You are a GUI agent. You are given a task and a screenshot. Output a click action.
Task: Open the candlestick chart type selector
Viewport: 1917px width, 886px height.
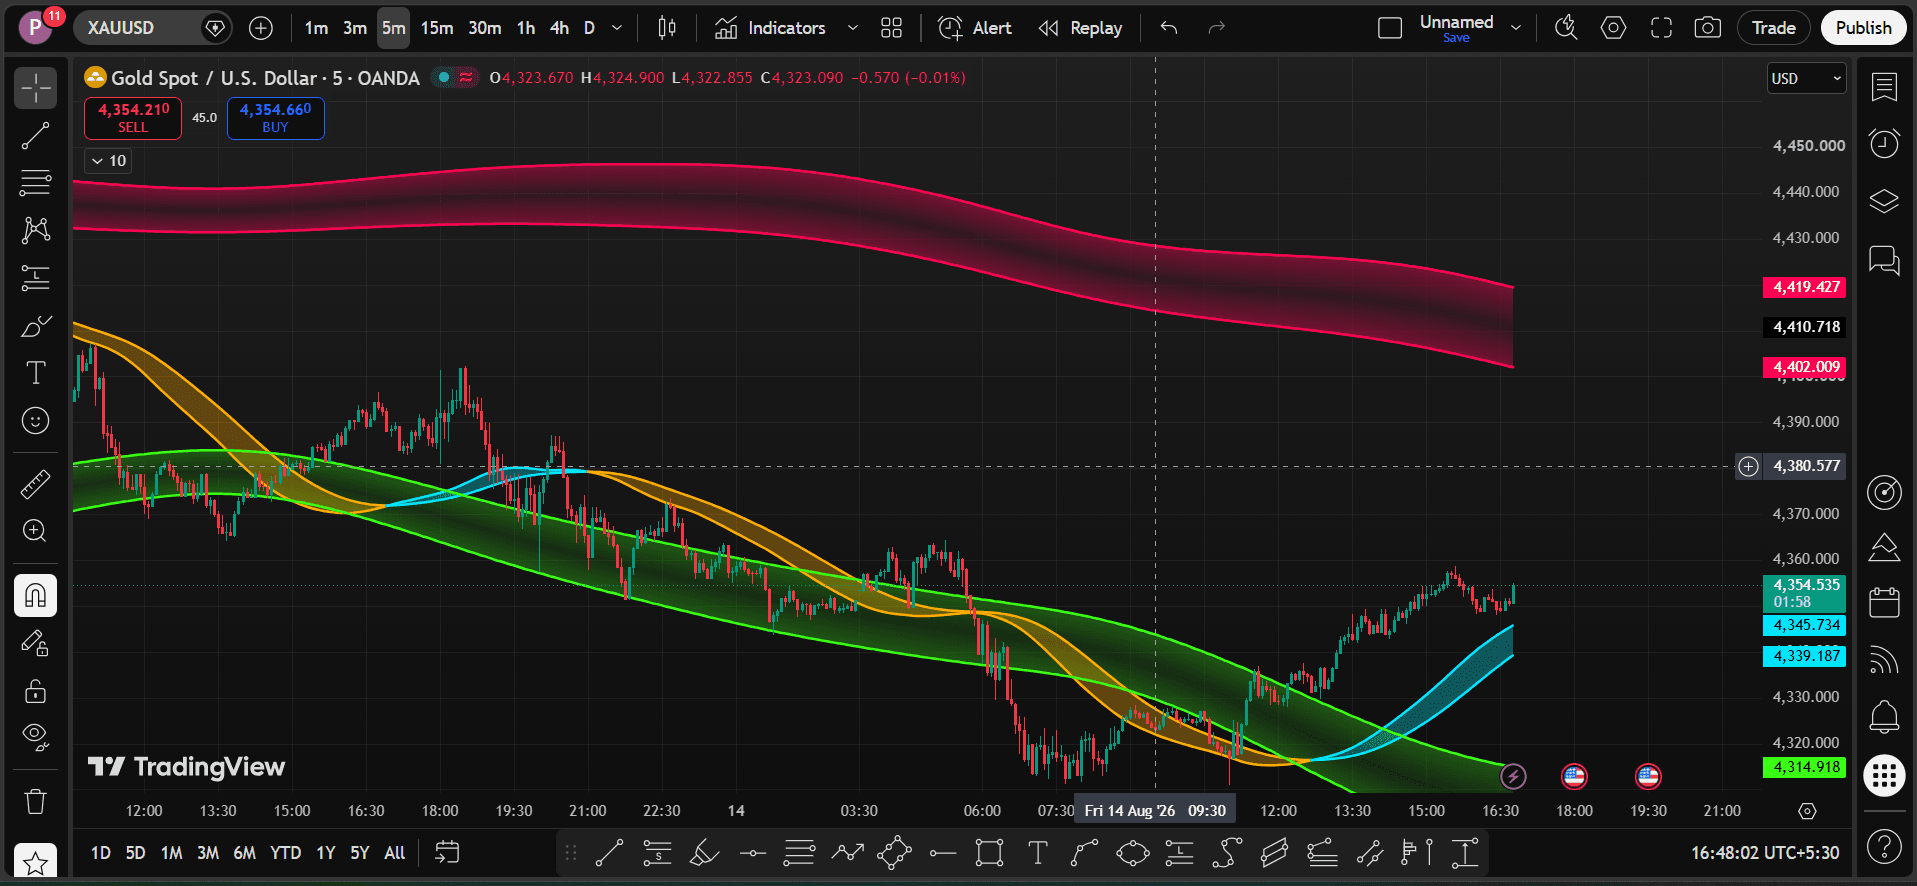[667, 28]
